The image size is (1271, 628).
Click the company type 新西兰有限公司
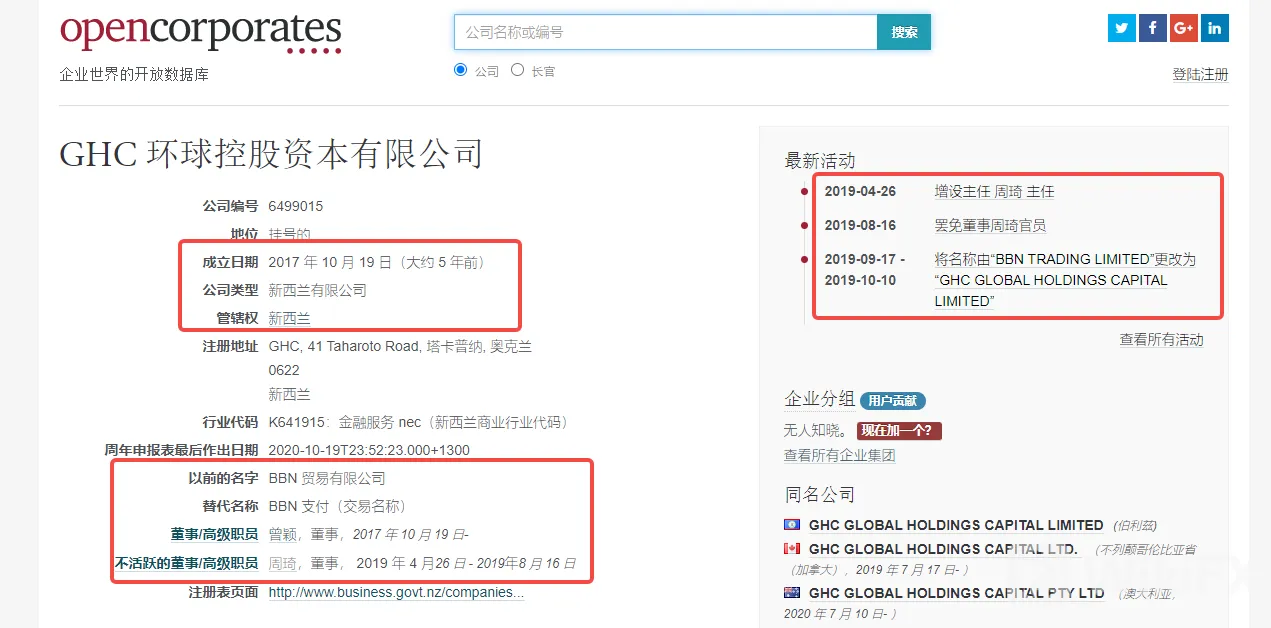tap(318, 291)
